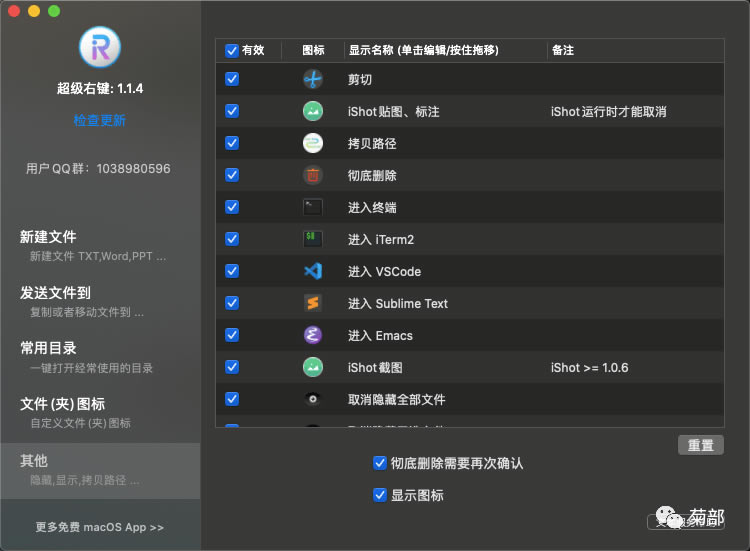Select the iShot 截图 name text
The image size is (750, 551).
(375, 368)
